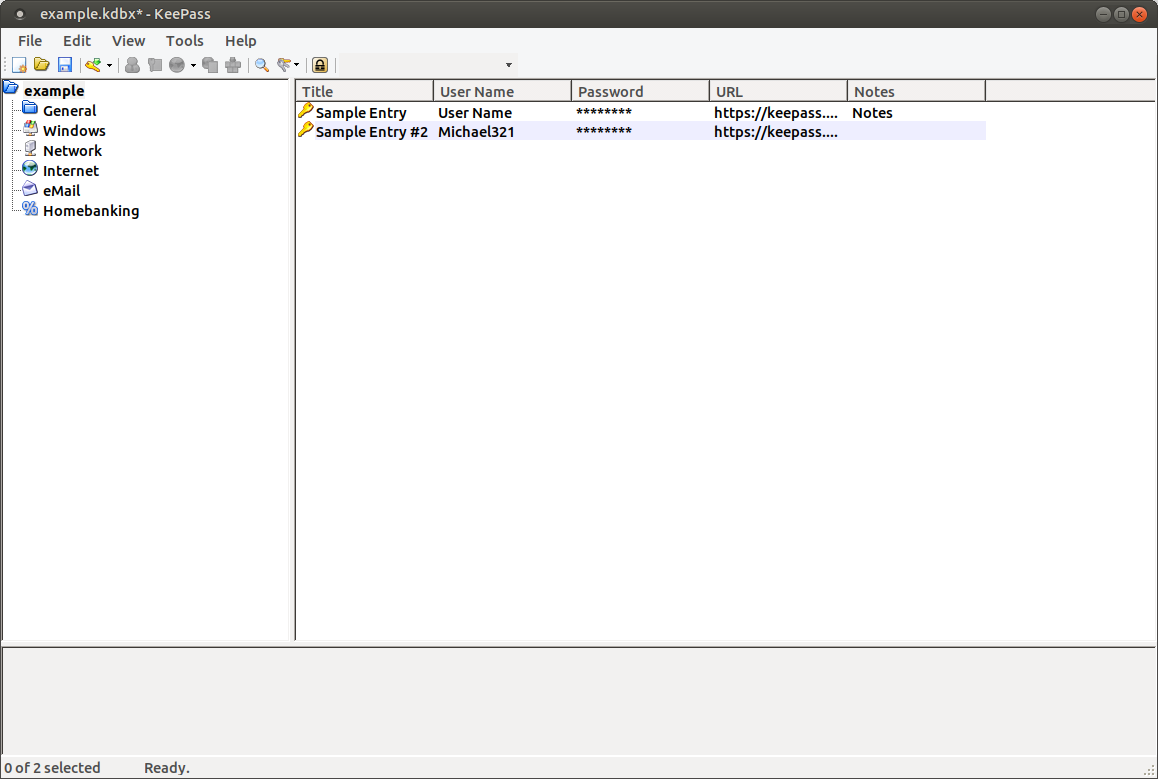Click the Copy Password toolbar icon

click(x=154, y=65)
